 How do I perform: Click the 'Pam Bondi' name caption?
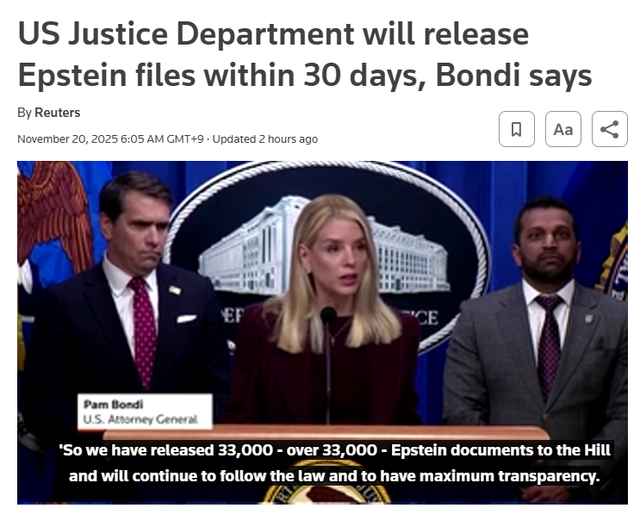[x=113, y=404]
